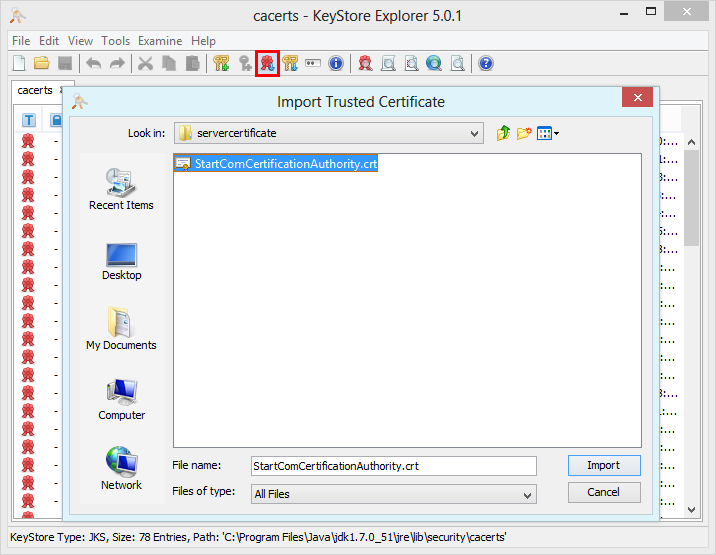Click the Import Trusted Certificate toolbar icon
The image size is (716, 555).
pos(267,63)
